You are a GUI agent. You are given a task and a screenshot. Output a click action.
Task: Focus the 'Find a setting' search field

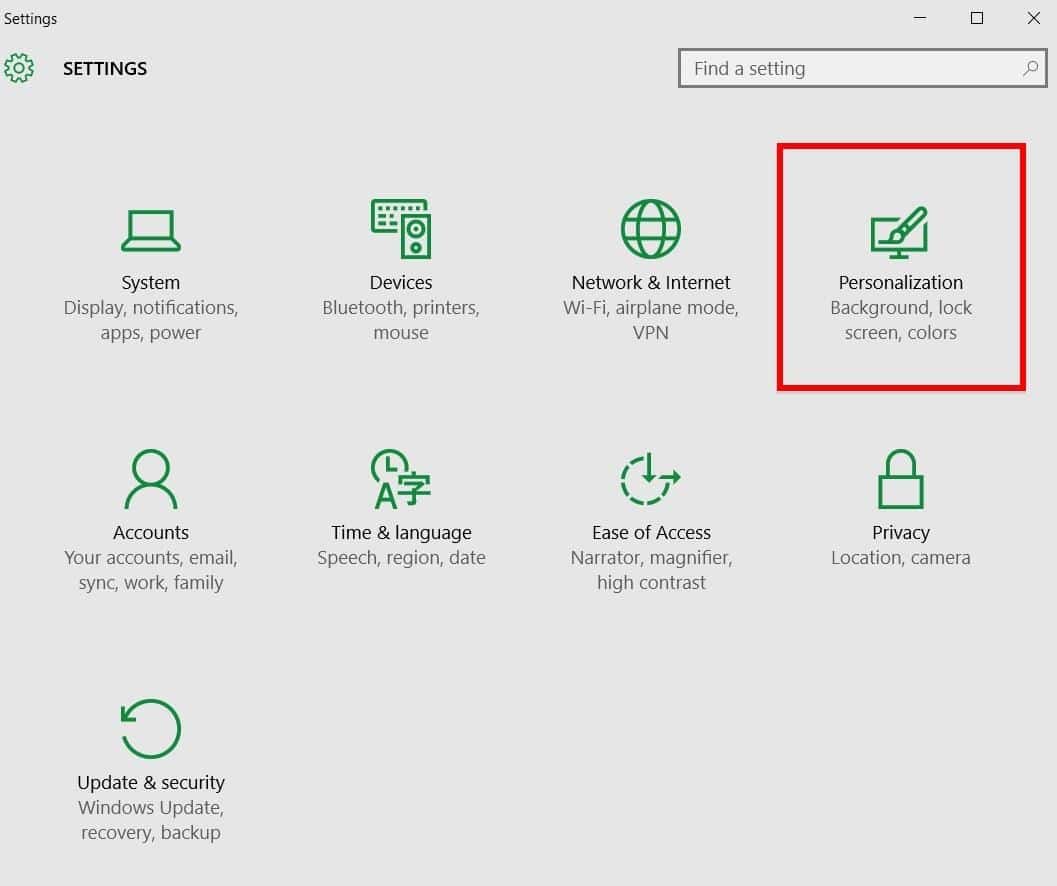click(x=850, y=69)
